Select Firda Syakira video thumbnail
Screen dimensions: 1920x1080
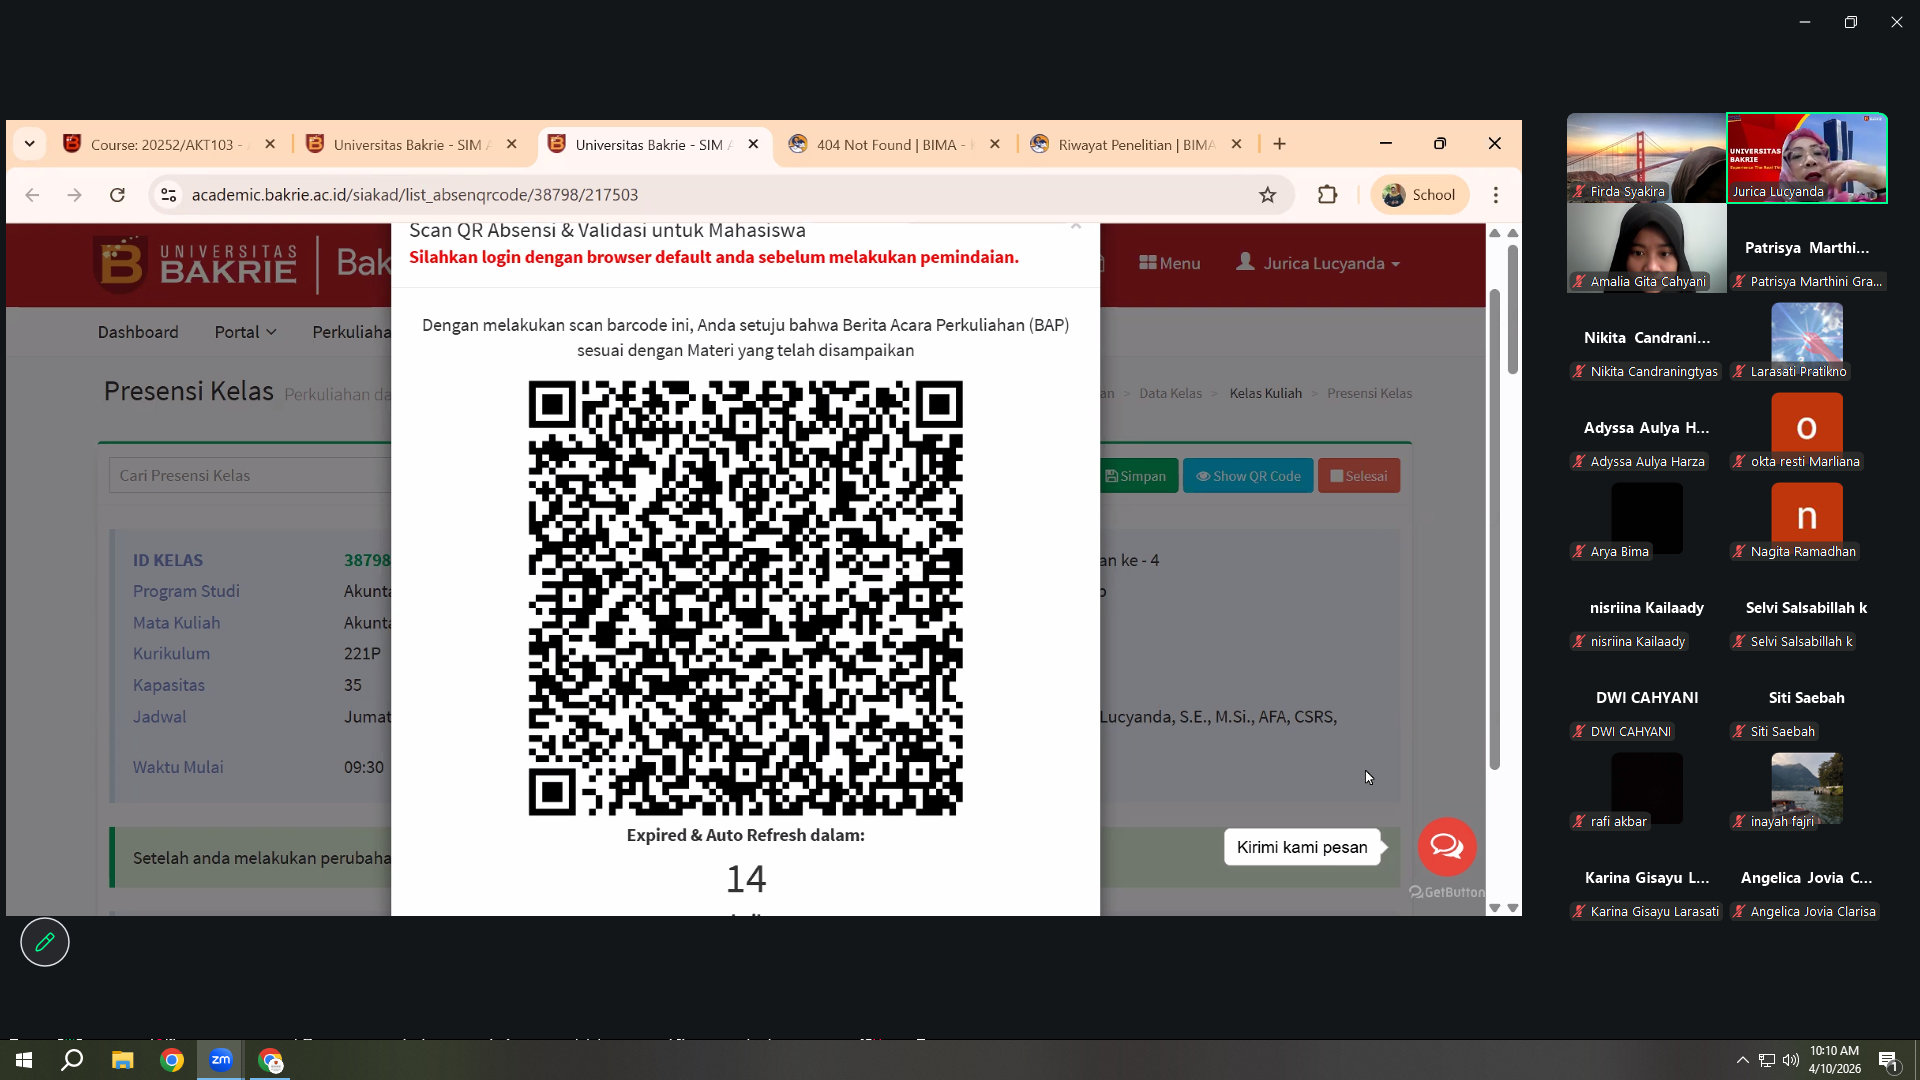point(1647,158)
